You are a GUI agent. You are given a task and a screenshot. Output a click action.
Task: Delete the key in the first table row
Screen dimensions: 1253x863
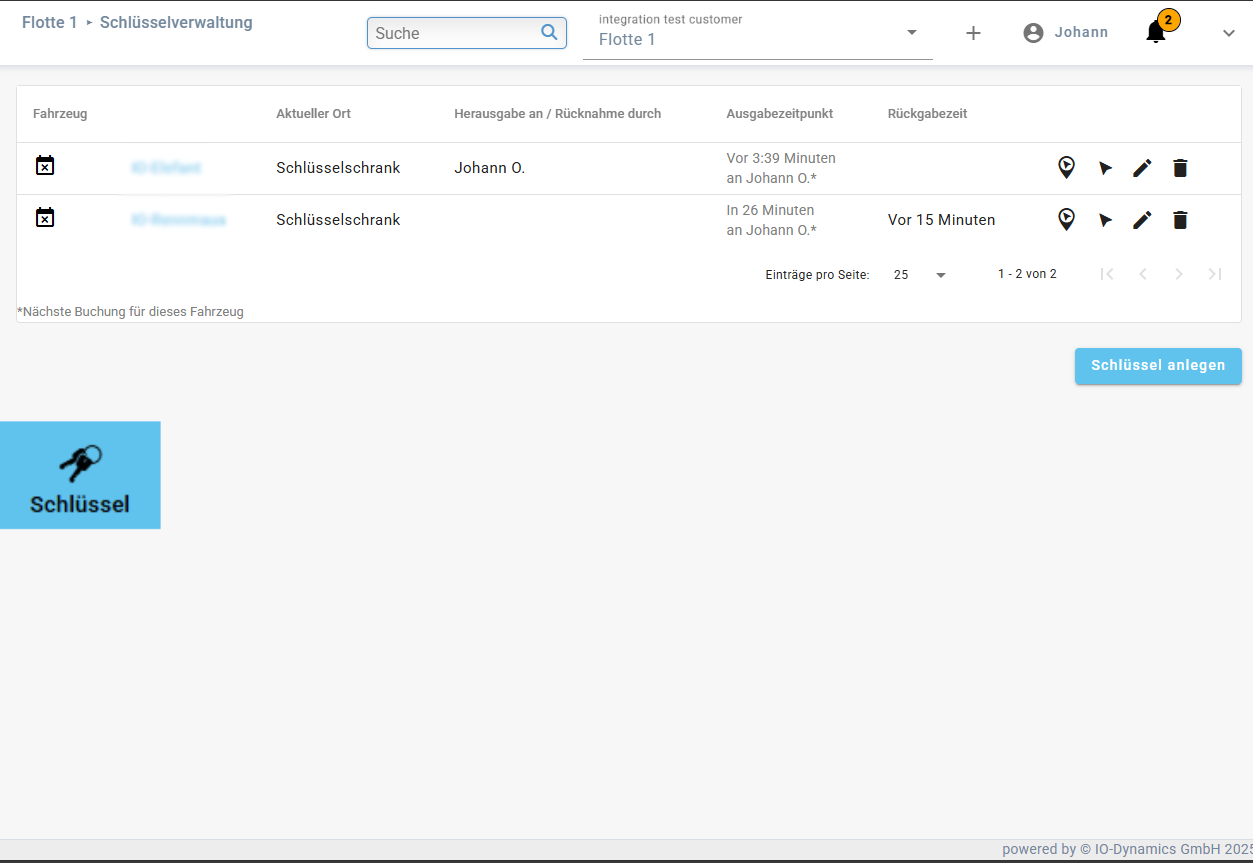click(1180, 168)
